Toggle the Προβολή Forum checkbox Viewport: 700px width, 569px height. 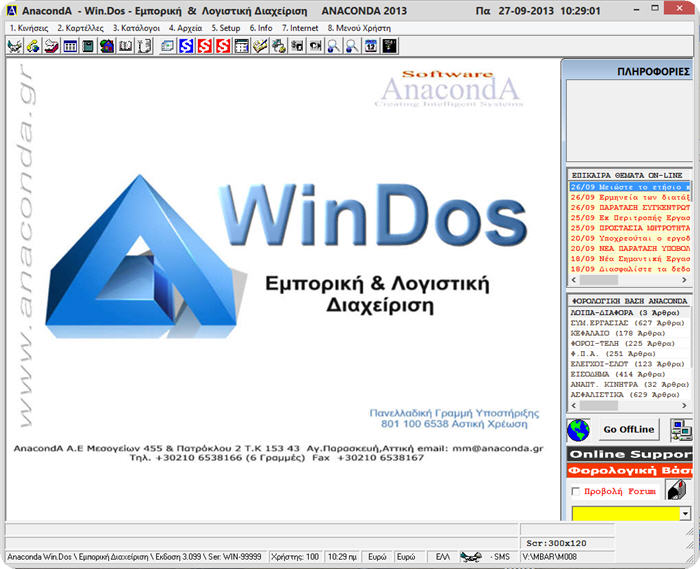tap(575, 491)
